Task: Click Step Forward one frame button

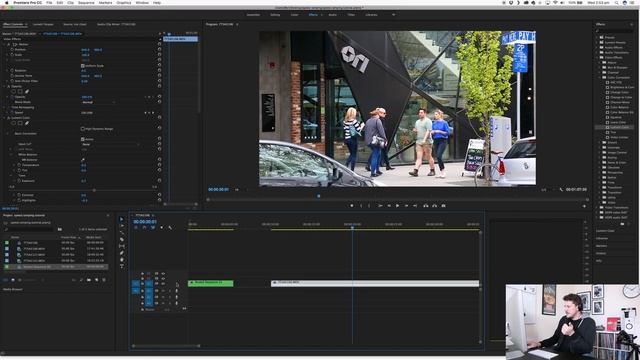Action: coord(406,206)
